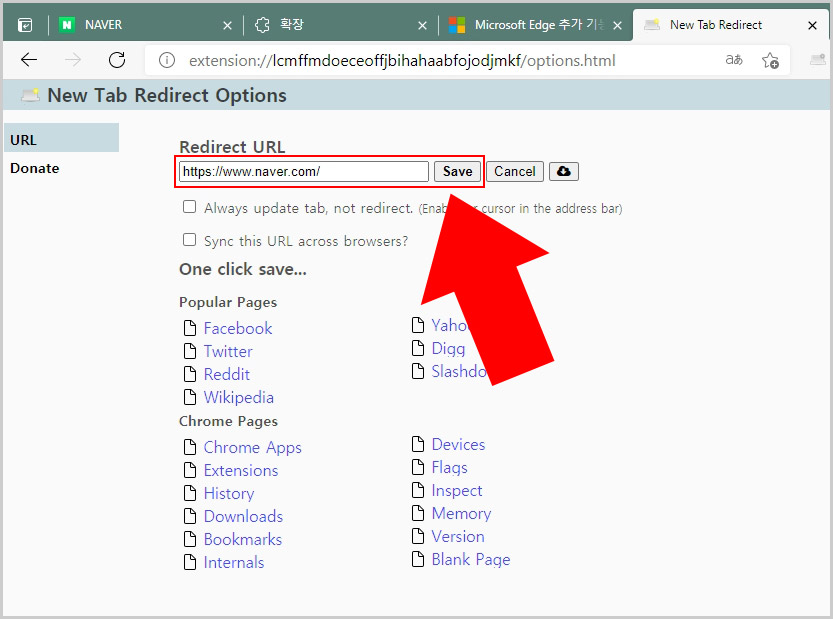Click the page icon beside Digg
This screenshot has width=833, height=619.
tap(418, 348)
